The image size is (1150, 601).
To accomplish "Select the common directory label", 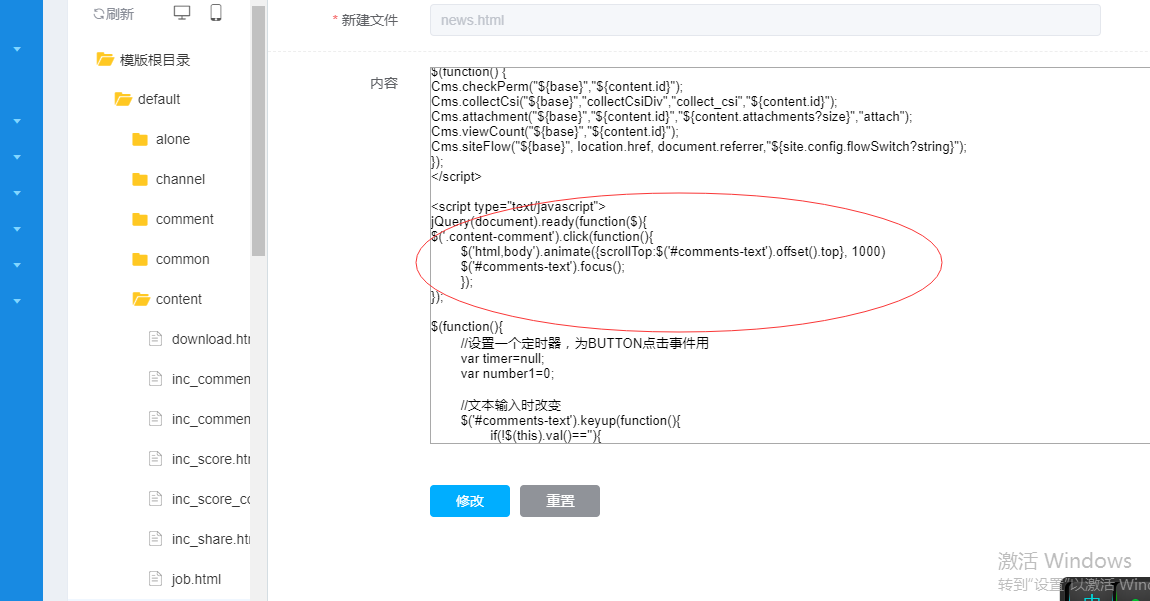I will pos(183,259).
